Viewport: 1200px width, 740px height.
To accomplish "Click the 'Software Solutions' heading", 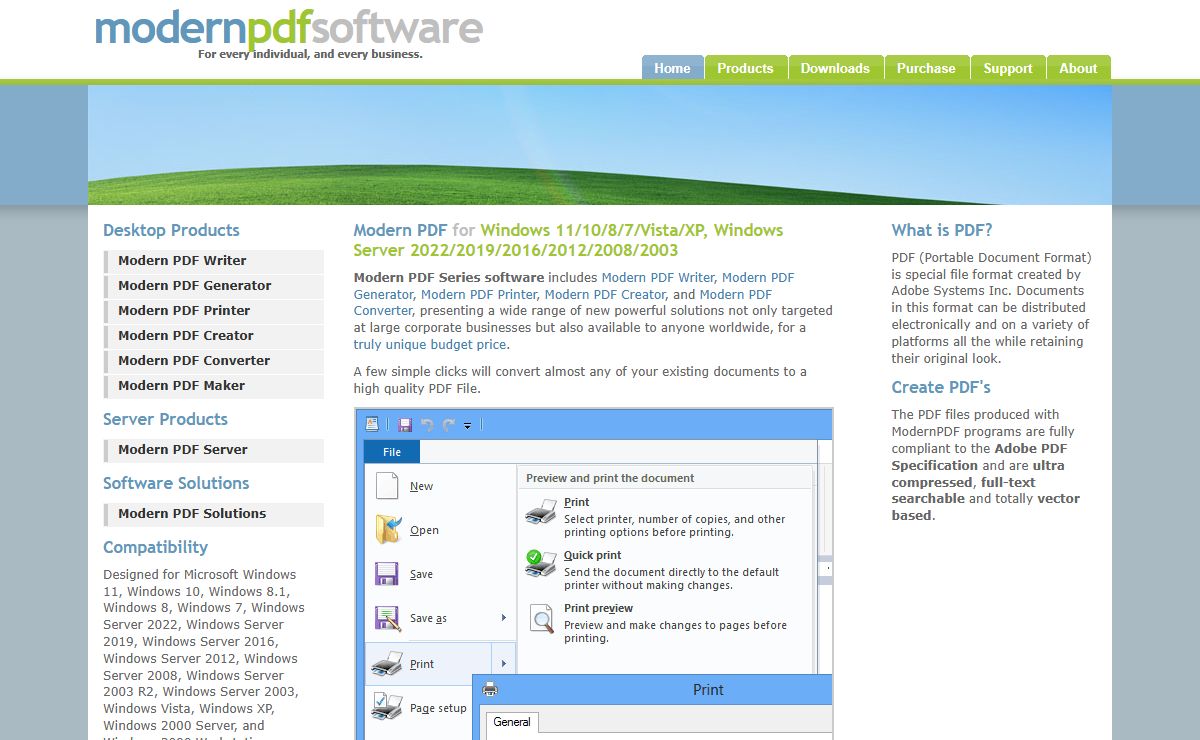I will click(176, 483).
